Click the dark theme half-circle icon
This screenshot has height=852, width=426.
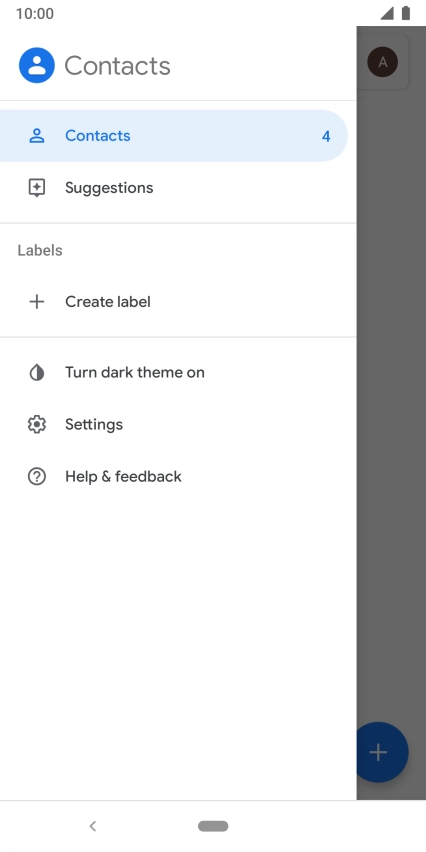click(36, 373)
